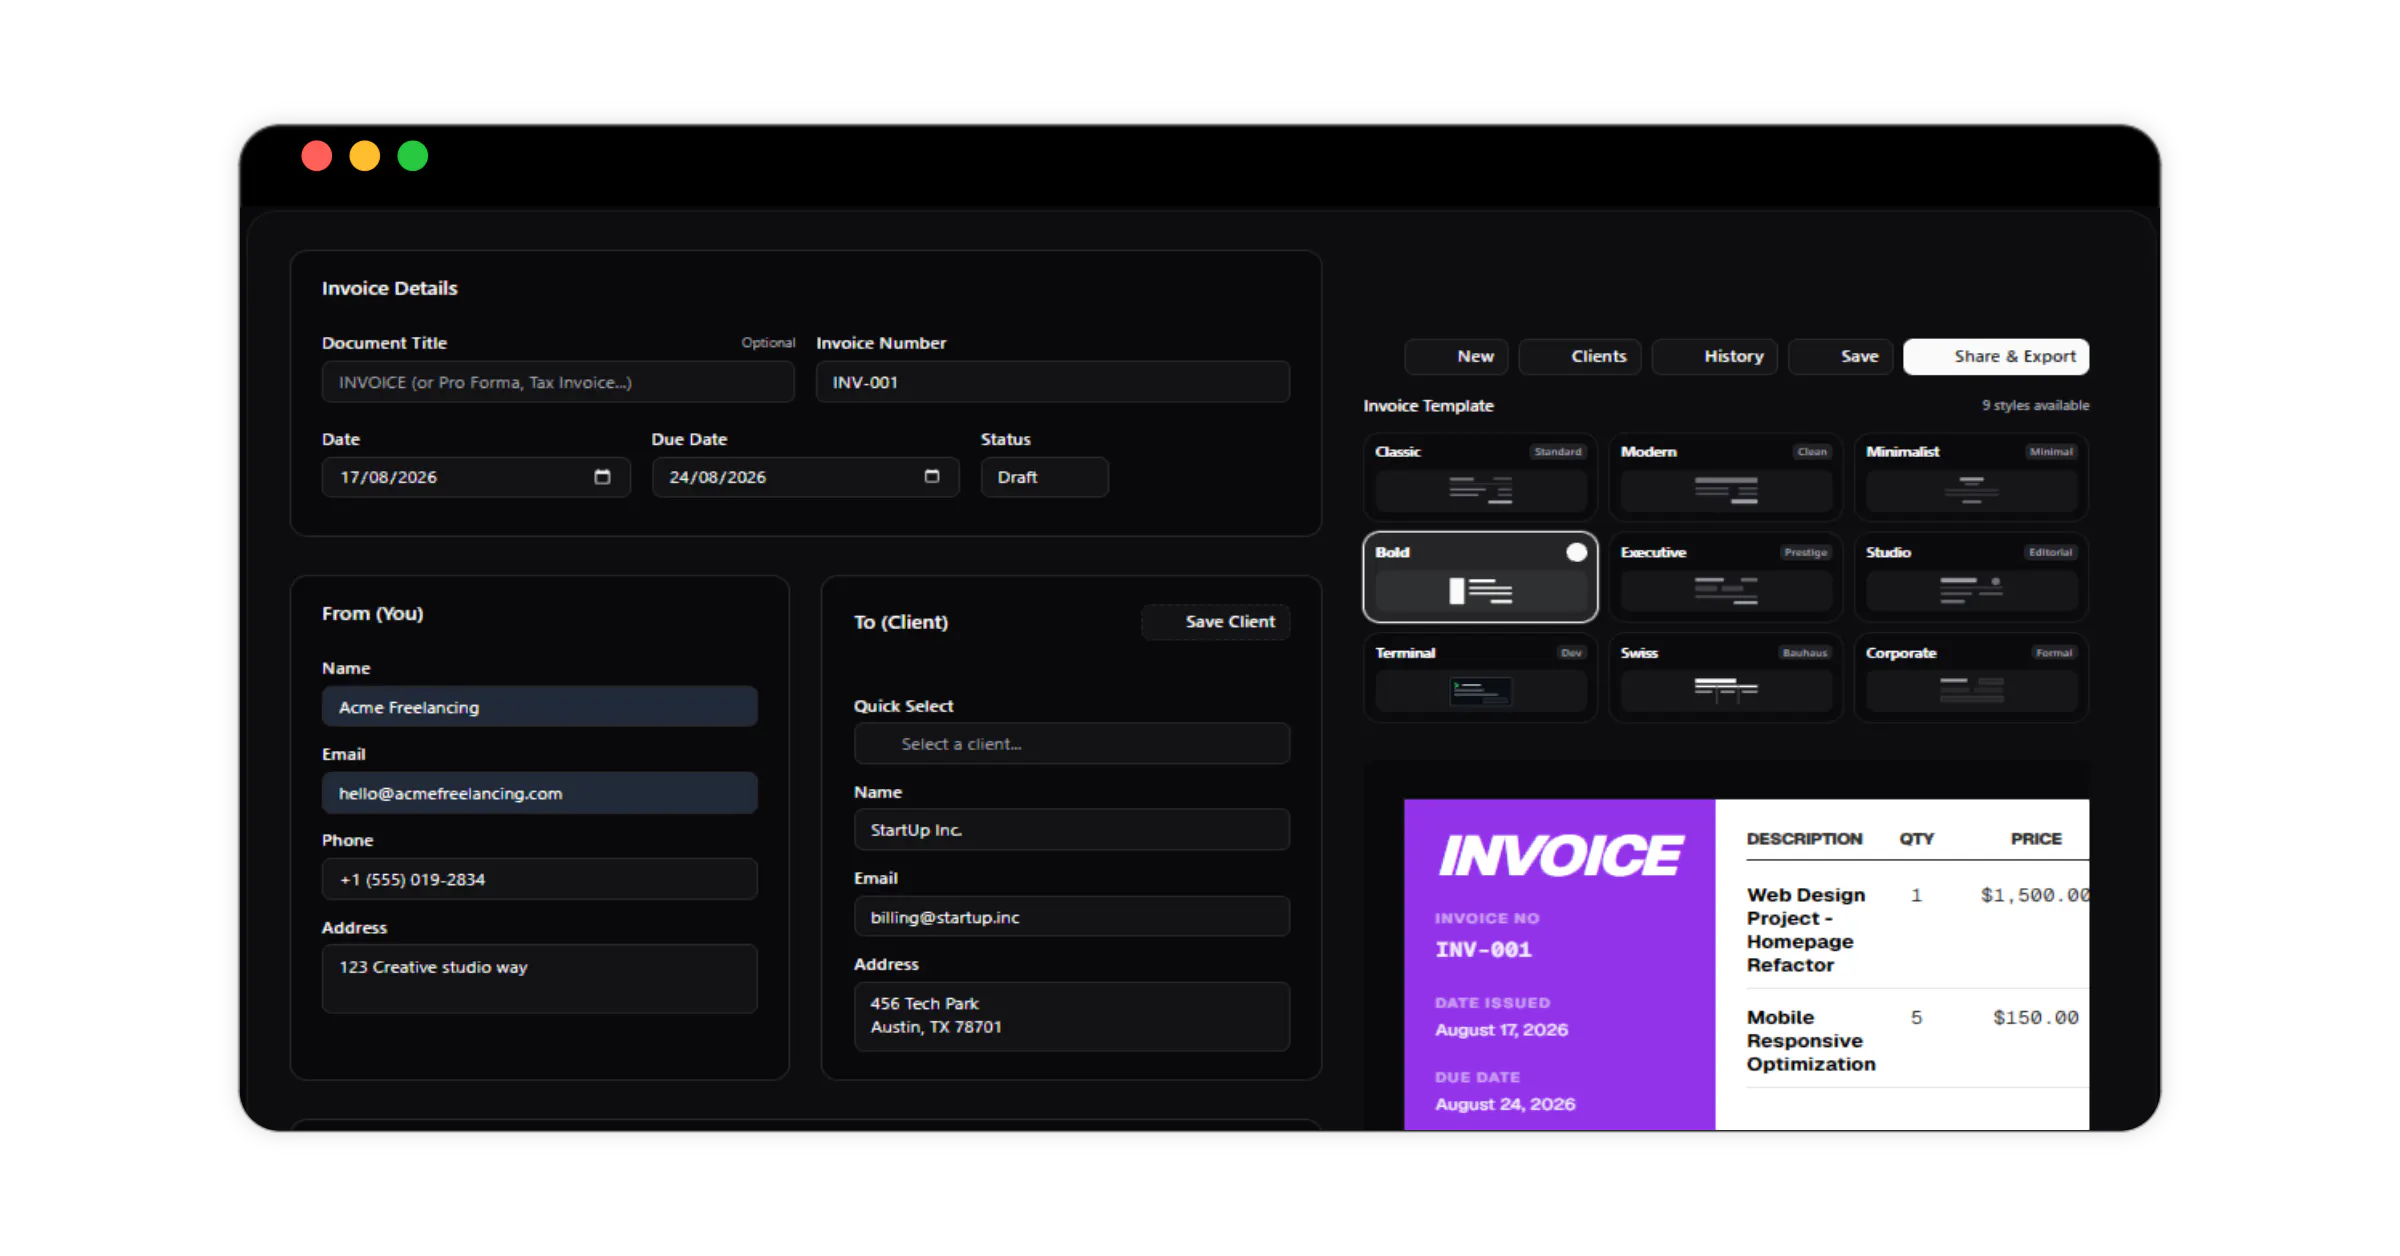The image size is (2400, 1256).
Task: Select the Bold invoice template card
Action: click(1480, 577)
